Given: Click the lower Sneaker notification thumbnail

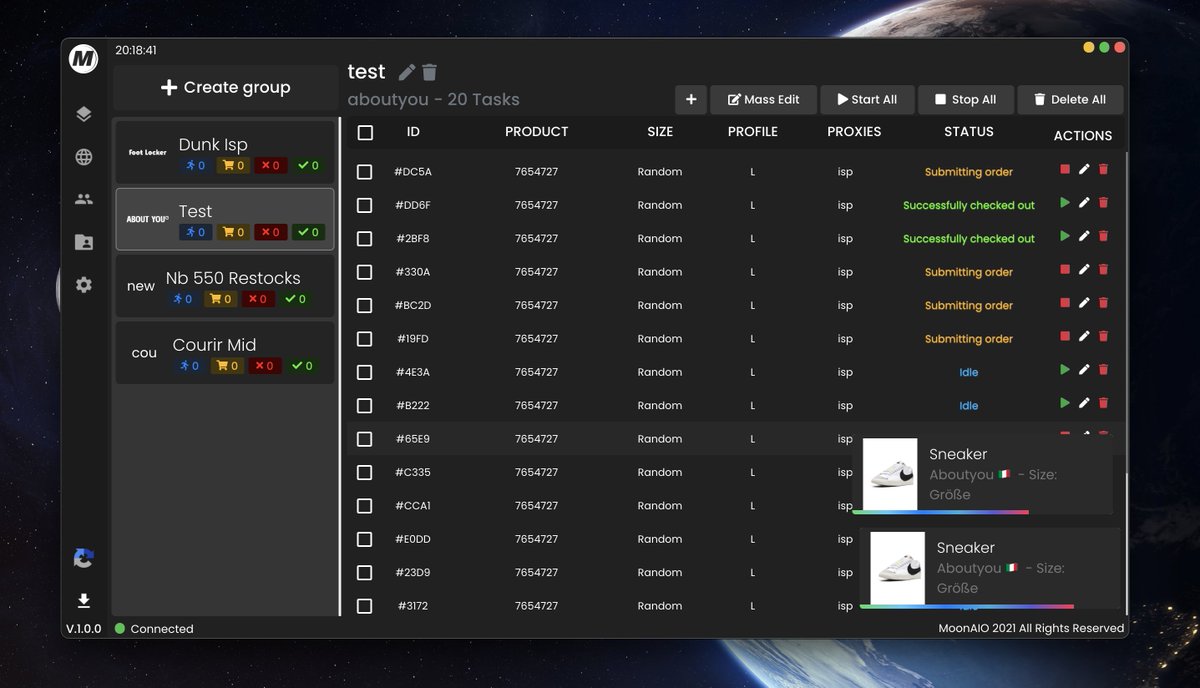Looking at the screenshot, I should pos(898,568).
